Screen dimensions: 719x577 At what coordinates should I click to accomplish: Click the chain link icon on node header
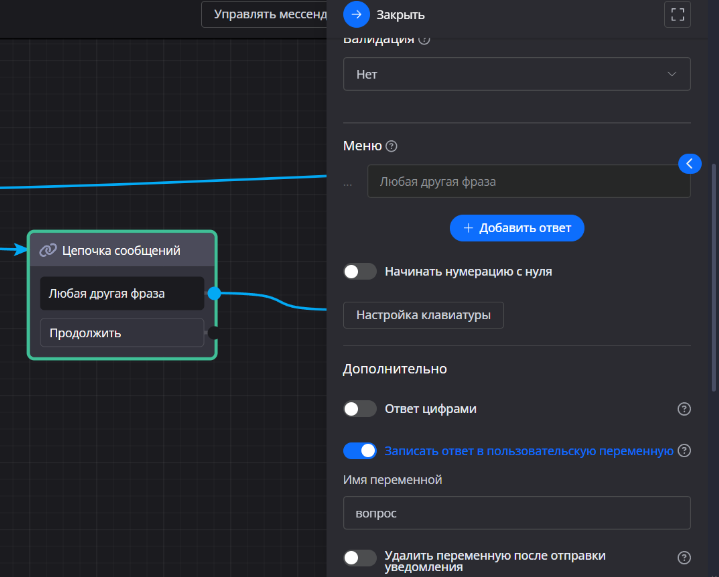(x=47, y=250)
